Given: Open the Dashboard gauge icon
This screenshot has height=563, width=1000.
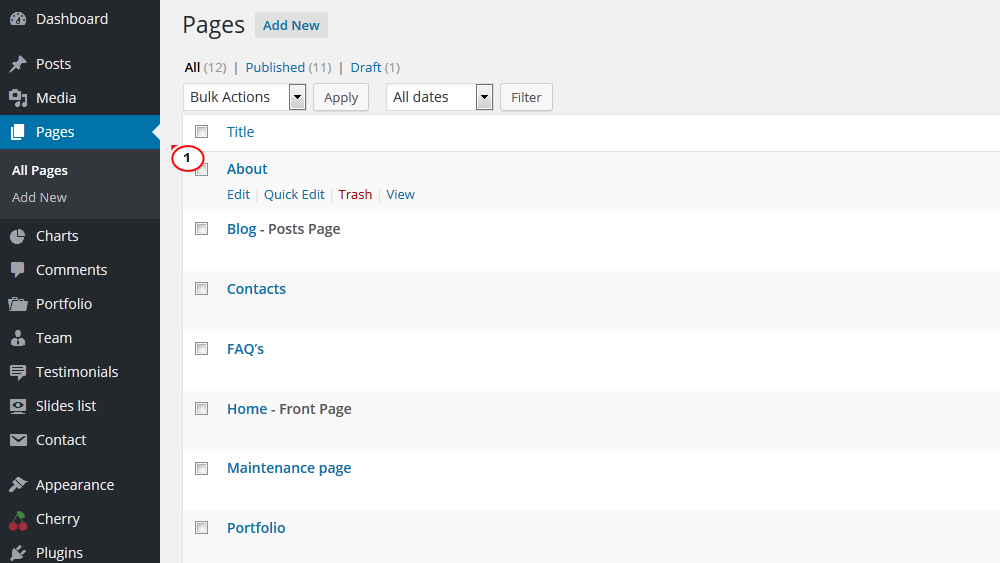Looking at the screenshot, I should (18, 19).
